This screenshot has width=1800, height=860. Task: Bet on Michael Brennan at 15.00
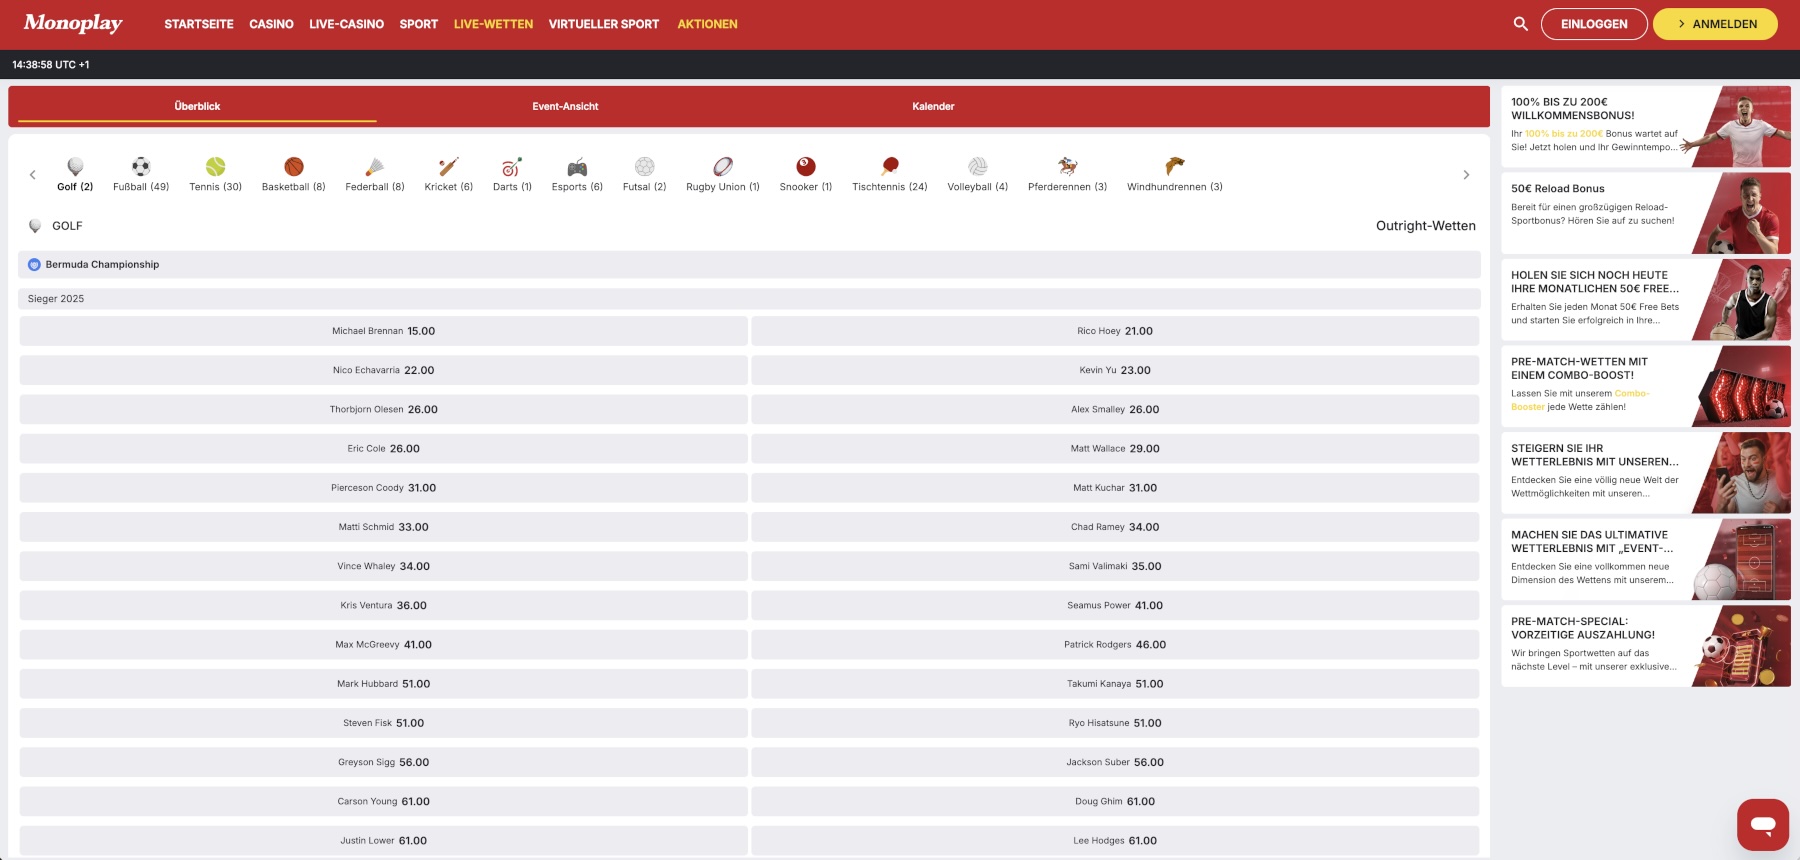pos(383,331)
